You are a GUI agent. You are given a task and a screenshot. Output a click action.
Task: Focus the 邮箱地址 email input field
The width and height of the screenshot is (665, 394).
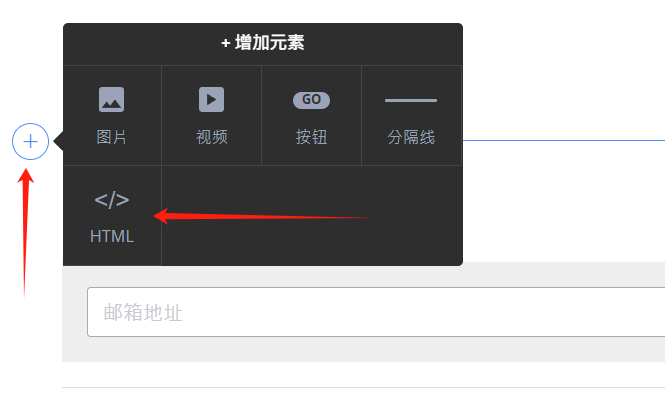376,312
